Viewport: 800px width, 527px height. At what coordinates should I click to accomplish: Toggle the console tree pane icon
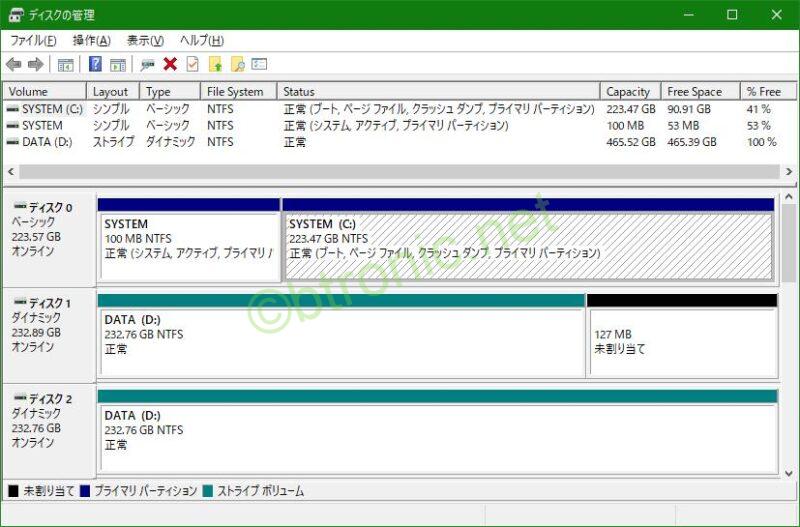[66, 65]
